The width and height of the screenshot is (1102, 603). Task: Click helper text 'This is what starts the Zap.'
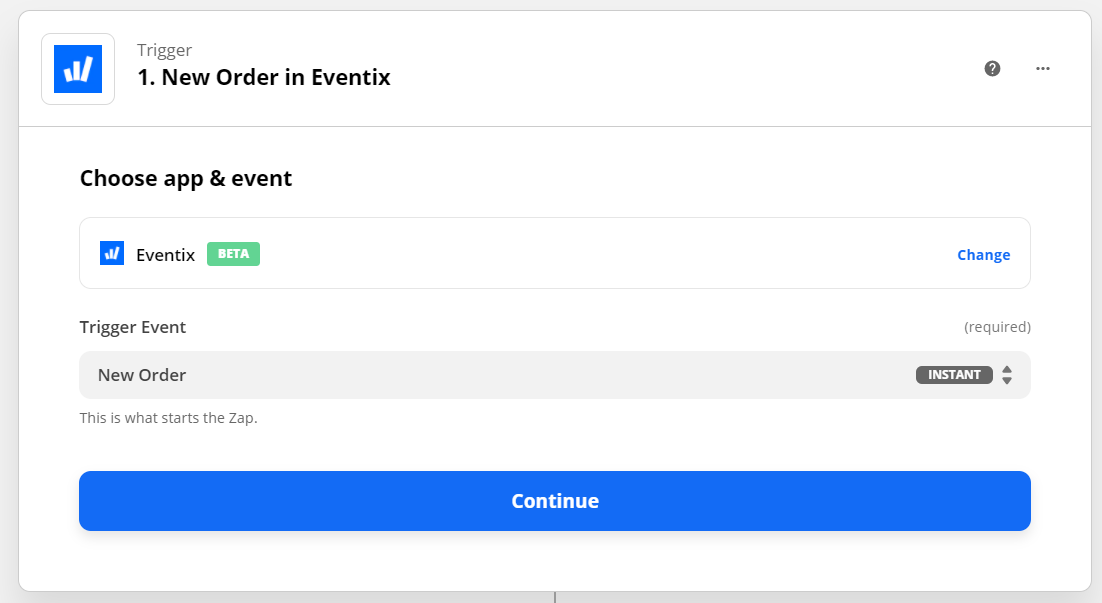pyautogui.click(x=169, y=417)
